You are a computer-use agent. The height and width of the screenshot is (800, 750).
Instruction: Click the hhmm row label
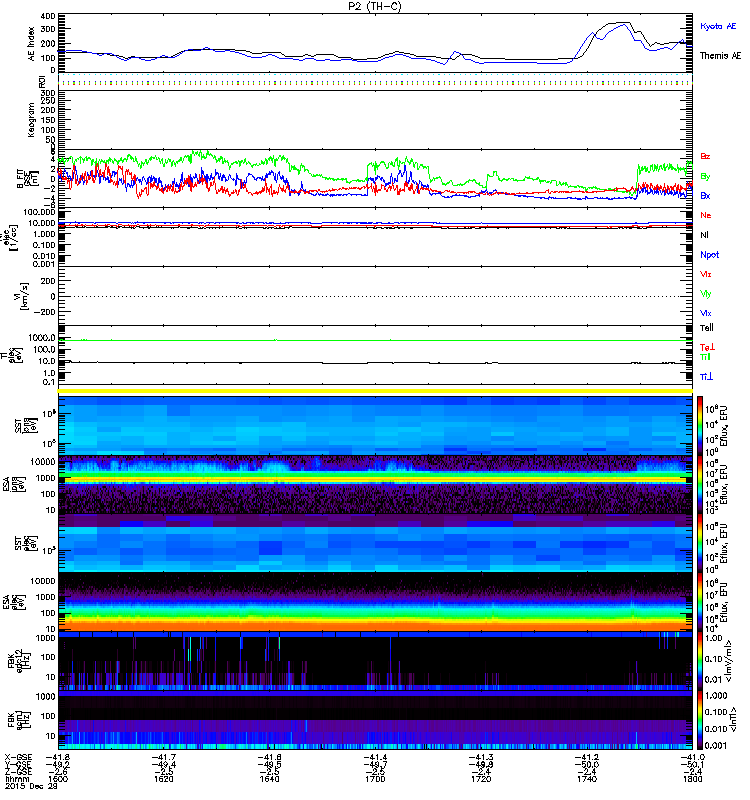pyautogui.click(x=17, y=779)
